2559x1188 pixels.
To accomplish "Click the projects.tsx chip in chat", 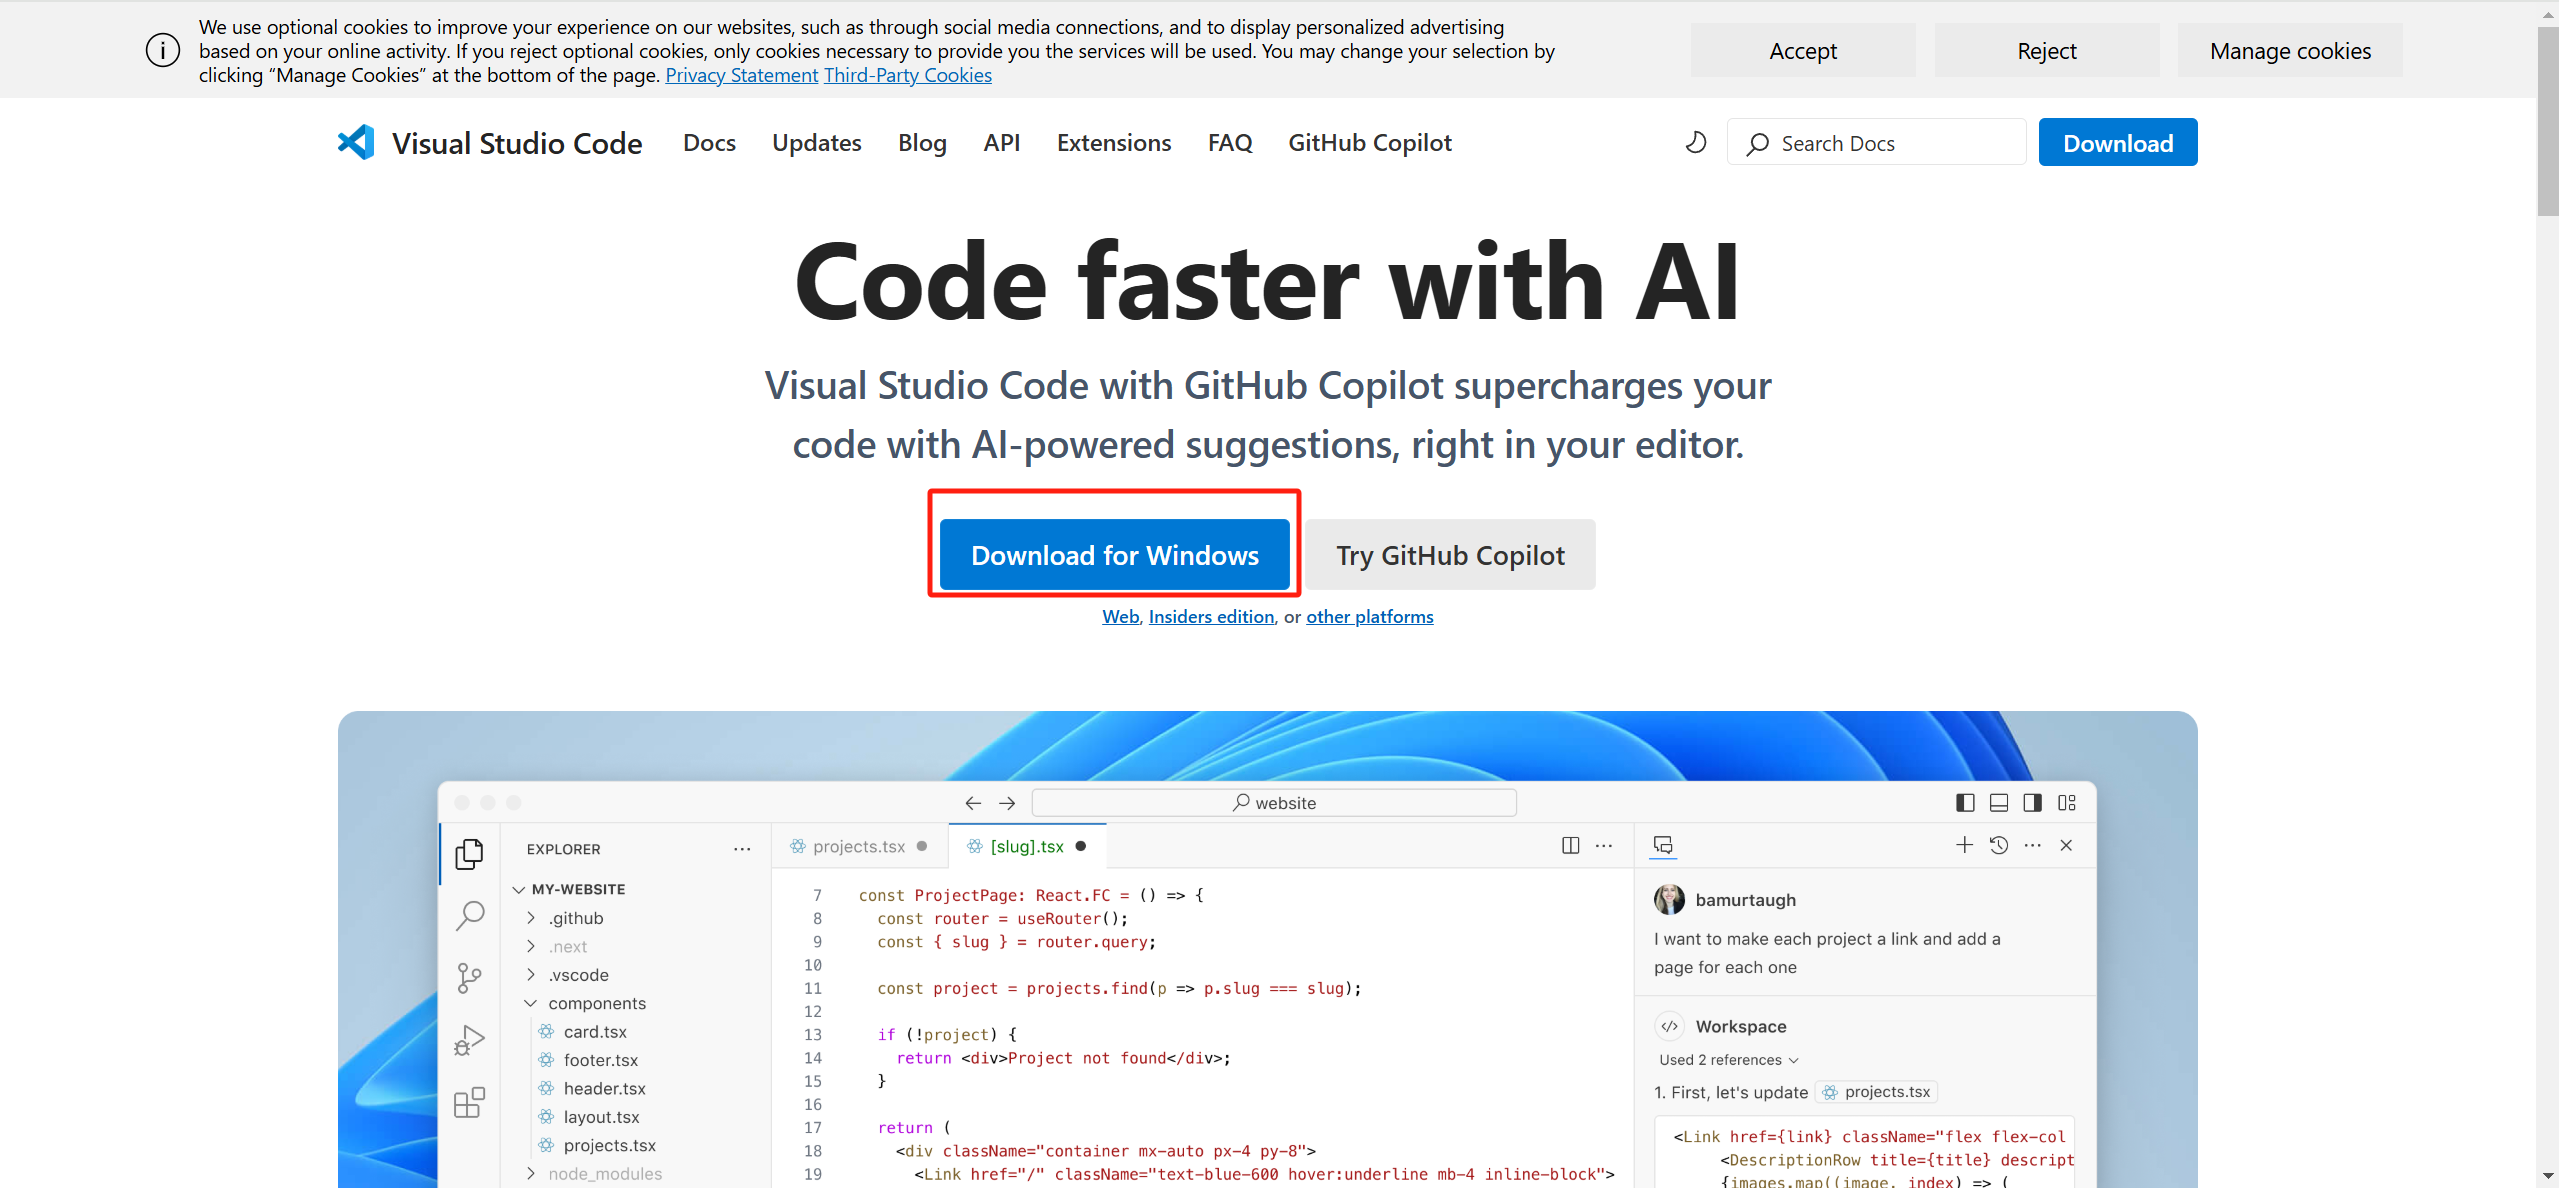I will tap(1877, 1092).
